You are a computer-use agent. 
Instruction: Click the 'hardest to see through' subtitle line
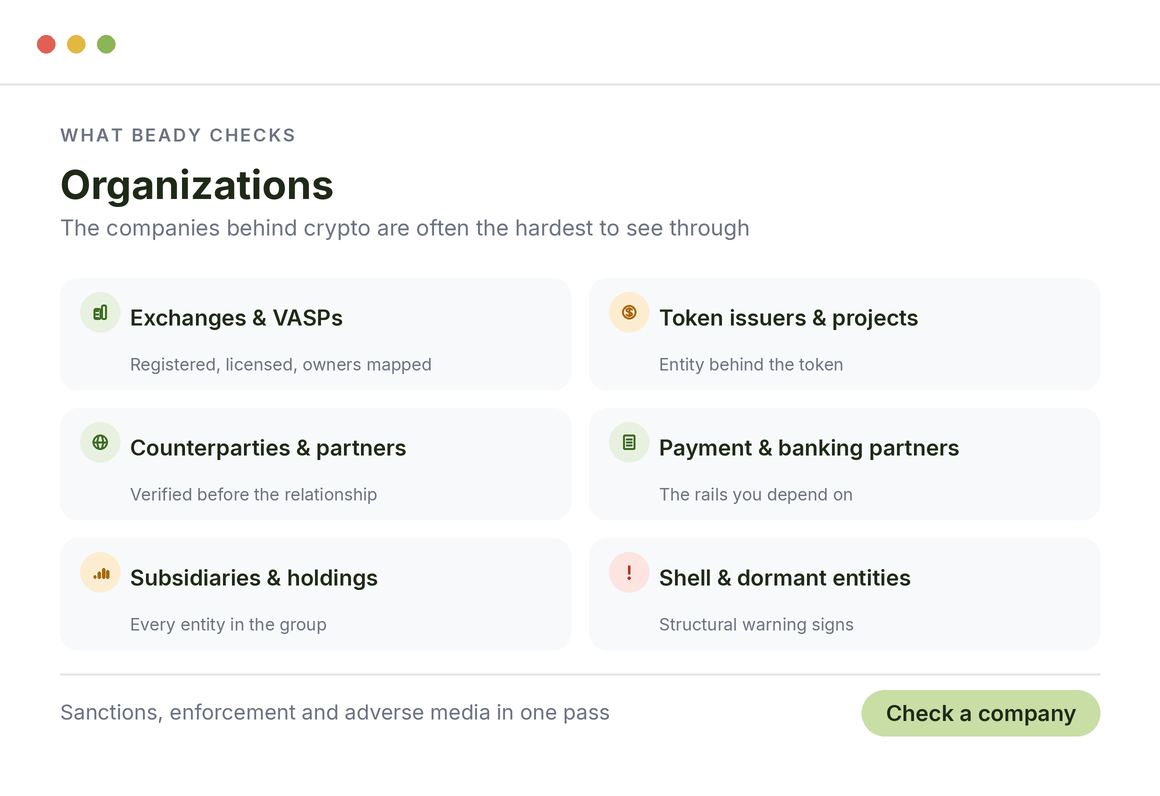click(405, 228)
